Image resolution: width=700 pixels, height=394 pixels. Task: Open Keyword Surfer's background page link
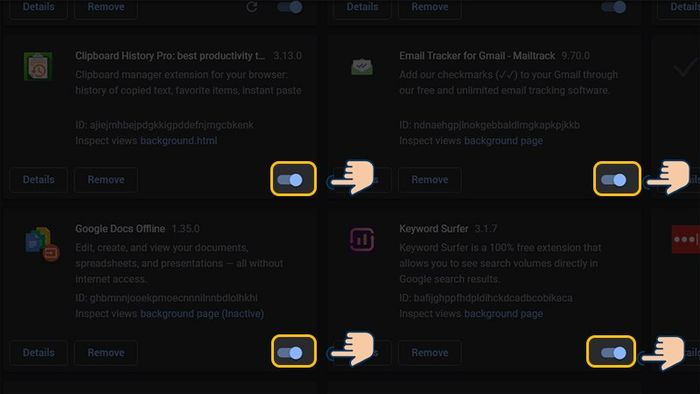[504, 314]
